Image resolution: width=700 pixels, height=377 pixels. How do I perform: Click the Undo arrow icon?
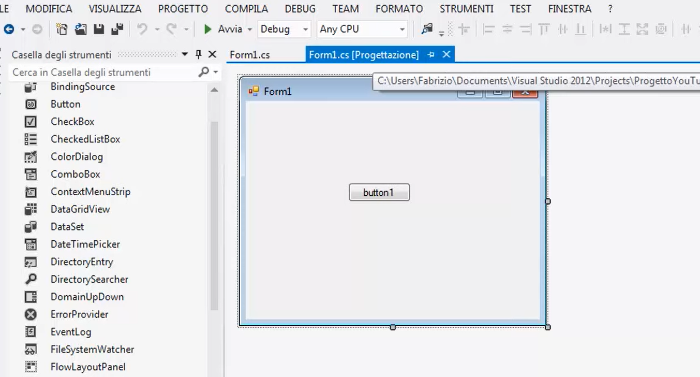point(142,29)
